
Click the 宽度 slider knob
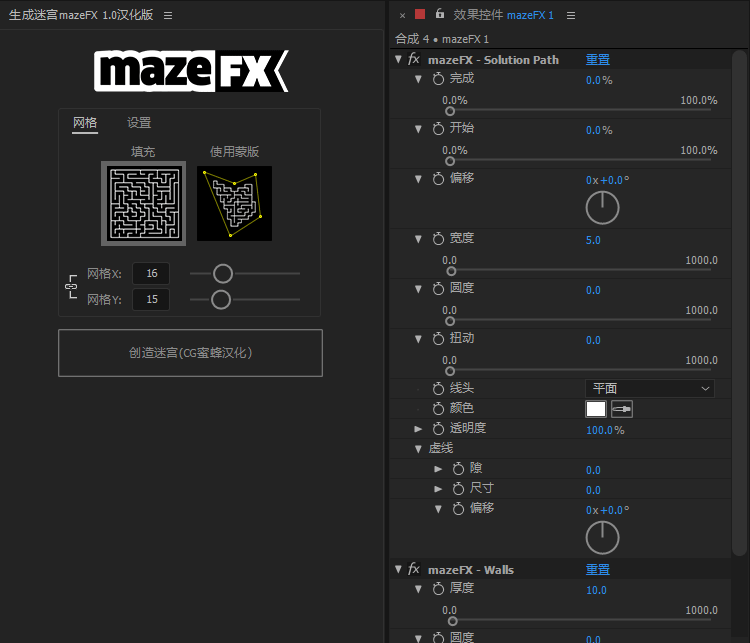(x=451, y=271)
